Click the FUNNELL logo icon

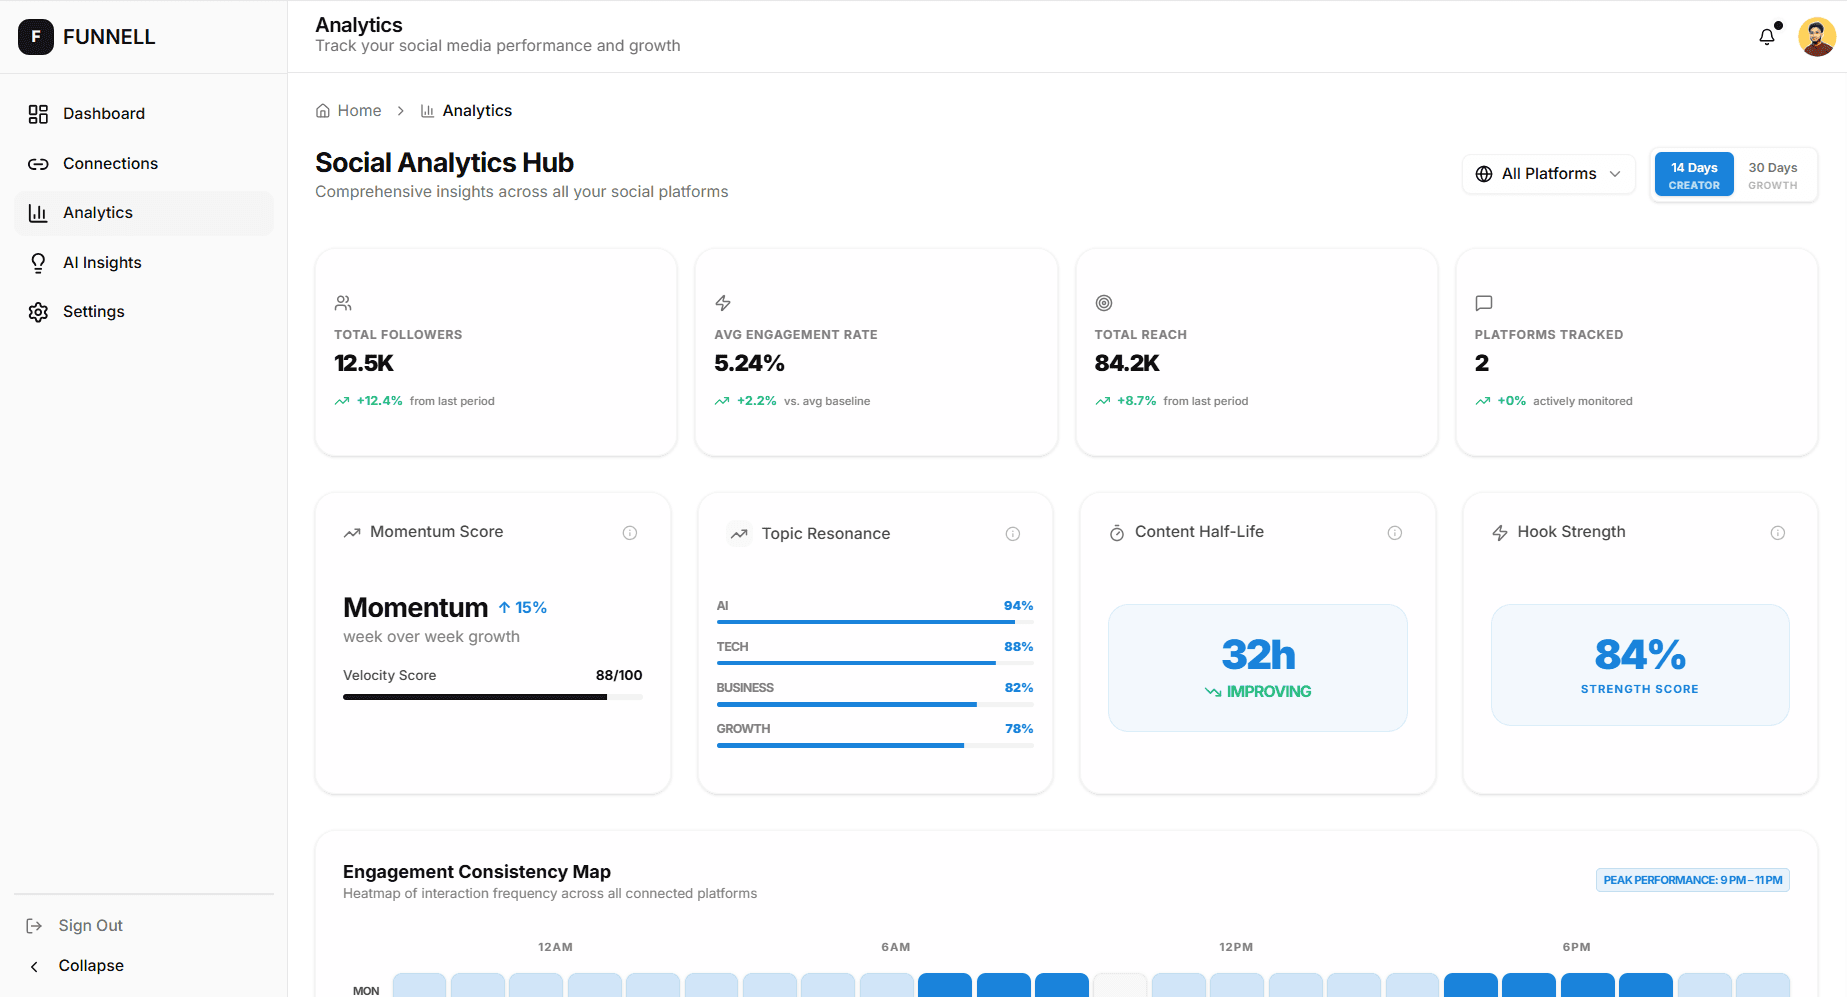pyautogui.click(x=36, y=36)
